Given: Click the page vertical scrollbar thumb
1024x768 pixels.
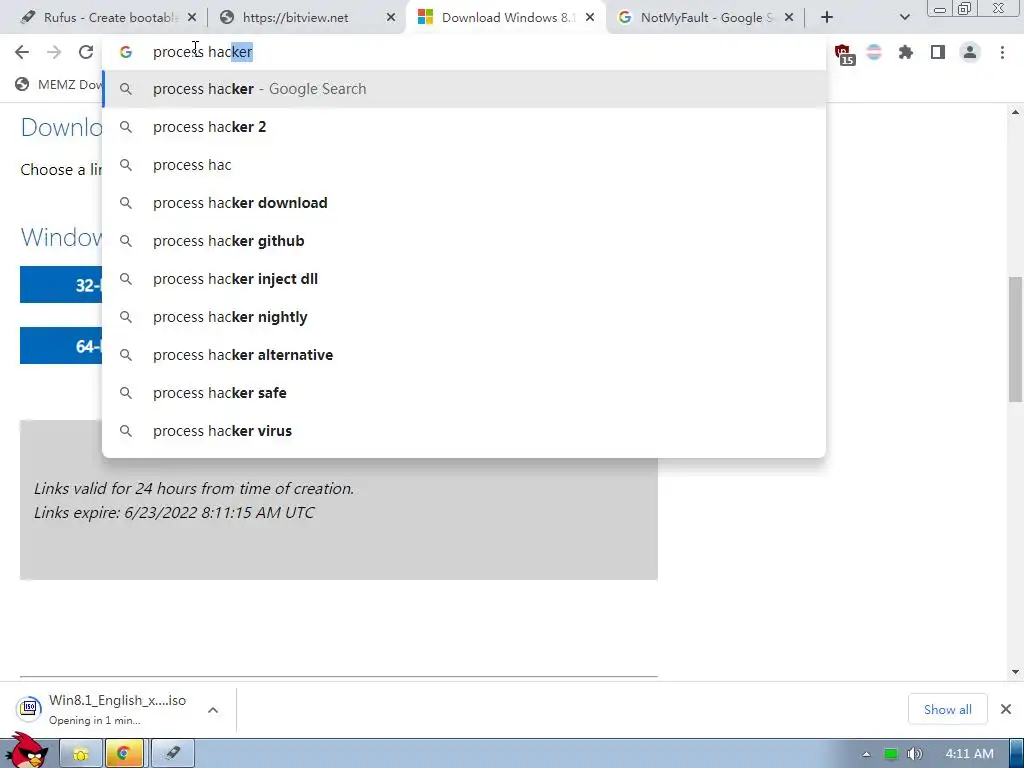Looking at the screenshot, I should [1016, 340].
